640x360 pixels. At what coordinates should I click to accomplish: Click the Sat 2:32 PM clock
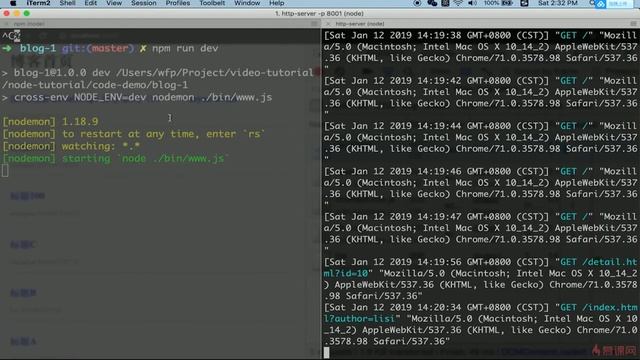(x=558, y=3)
